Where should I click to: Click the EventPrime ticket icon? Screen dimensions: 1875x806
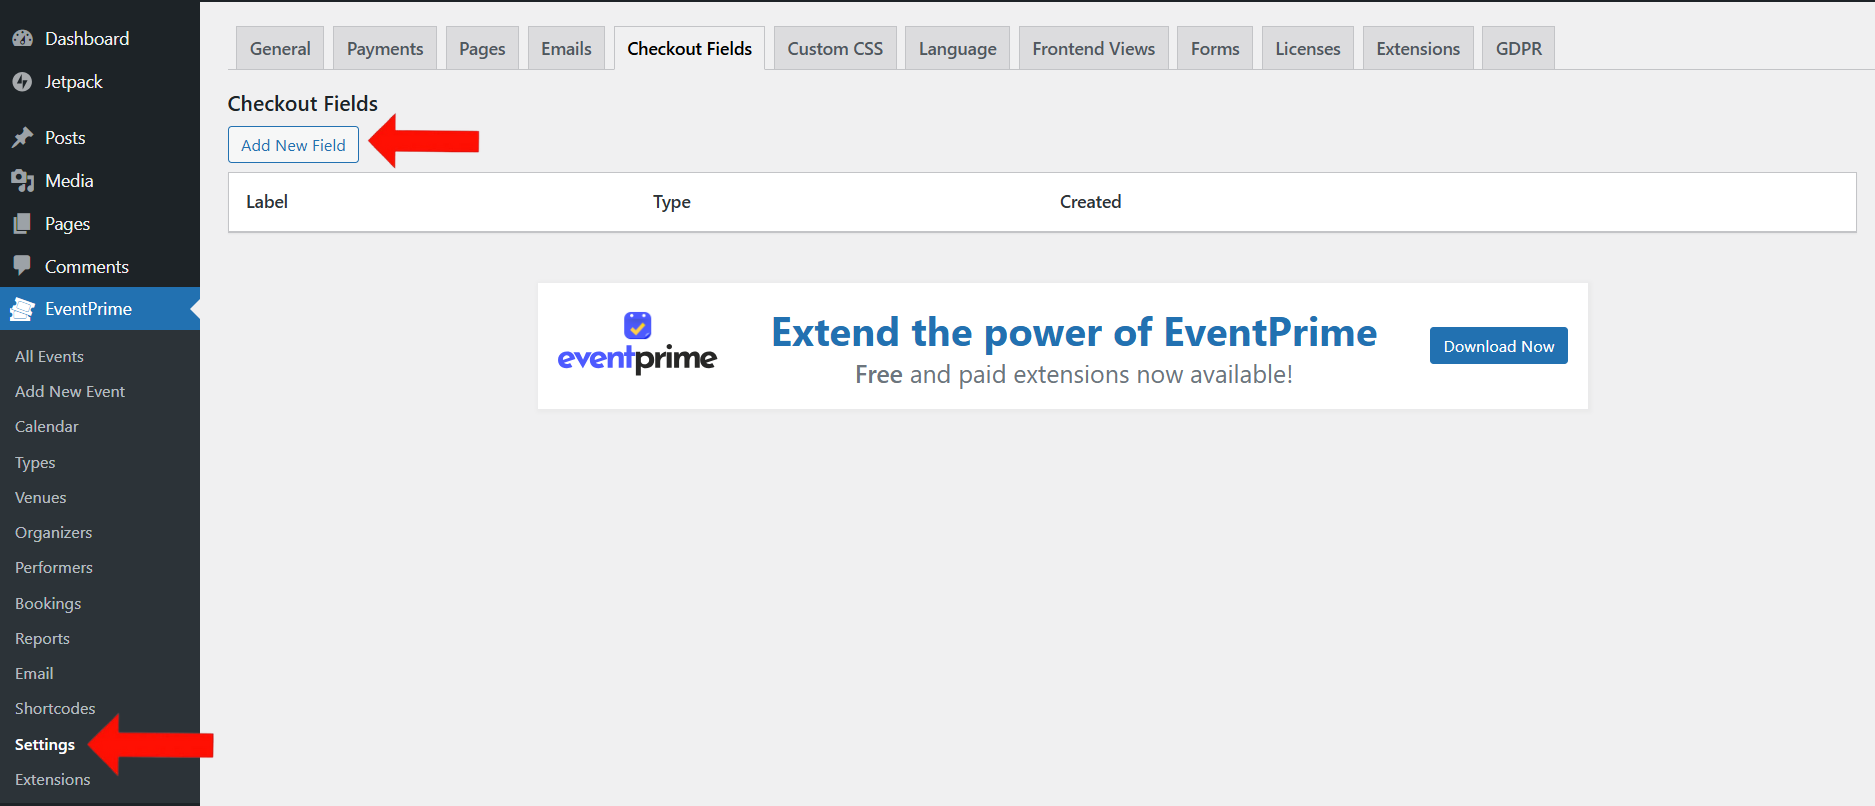22,310
